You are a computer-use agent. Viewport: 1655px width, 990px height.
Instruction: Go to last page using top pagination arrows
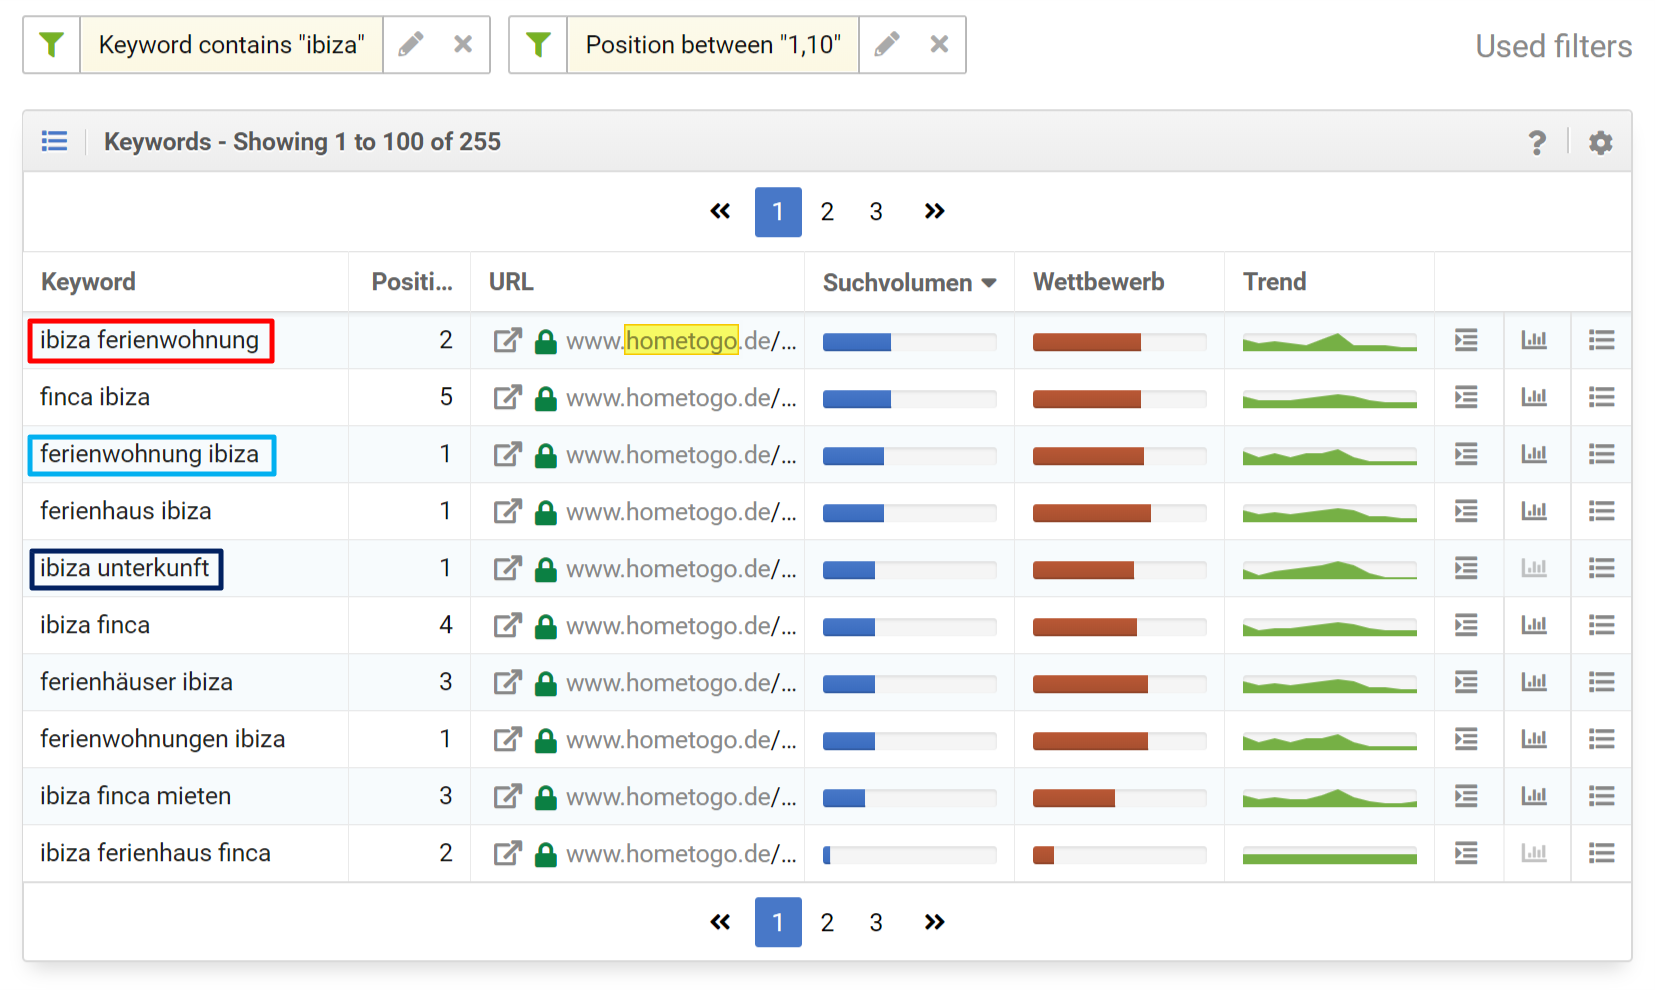click(934, 211)
